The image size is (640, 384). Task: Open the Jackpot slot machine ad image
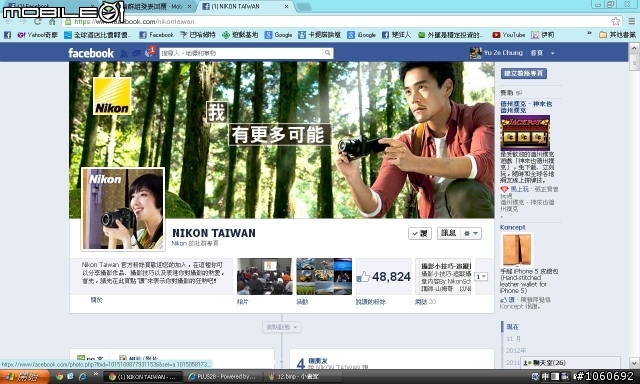point(525,133)
